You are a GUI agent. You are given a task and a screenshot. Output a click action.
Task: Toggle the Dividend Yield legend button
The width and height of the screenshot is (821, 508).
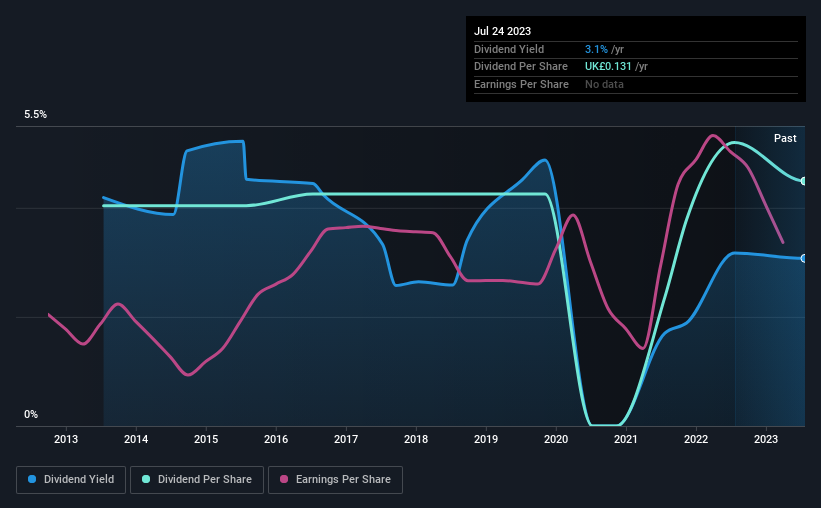(x=71, y=479)
